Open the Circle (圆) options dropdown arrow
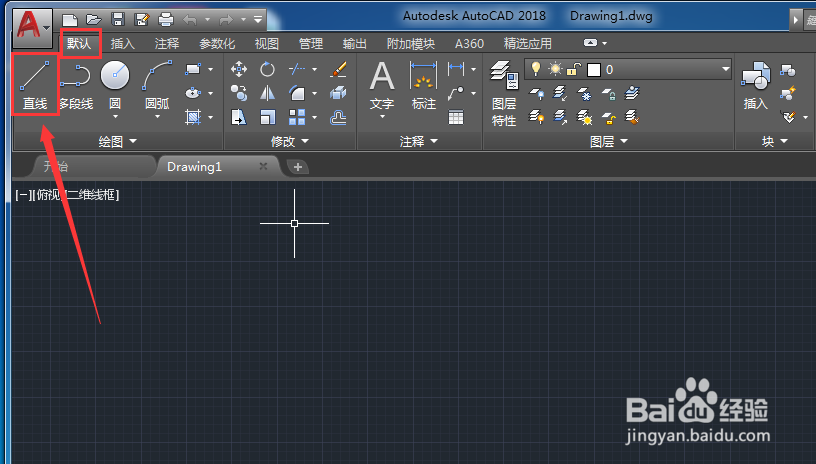816x464 pixels. coord(115,117)
